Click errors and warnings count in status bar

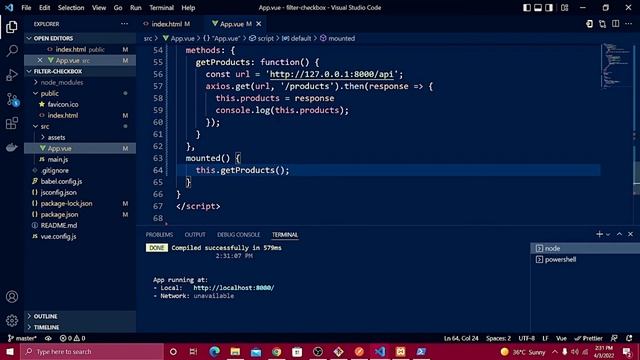73,338
